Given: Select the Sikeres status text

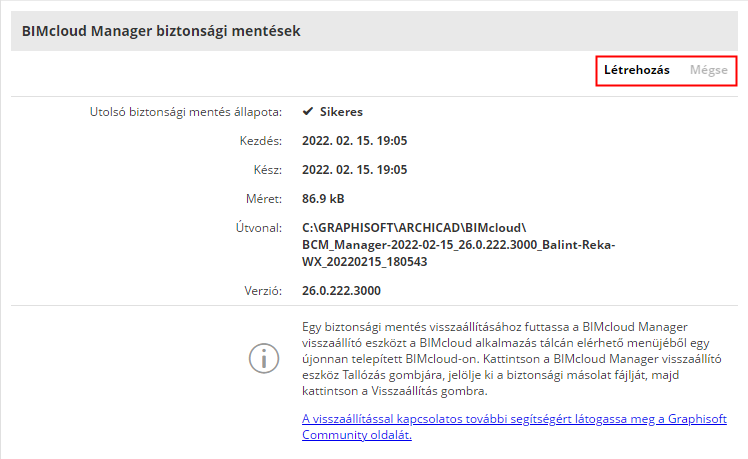Looking at the screenshot, I should click(x=341, y=112).
